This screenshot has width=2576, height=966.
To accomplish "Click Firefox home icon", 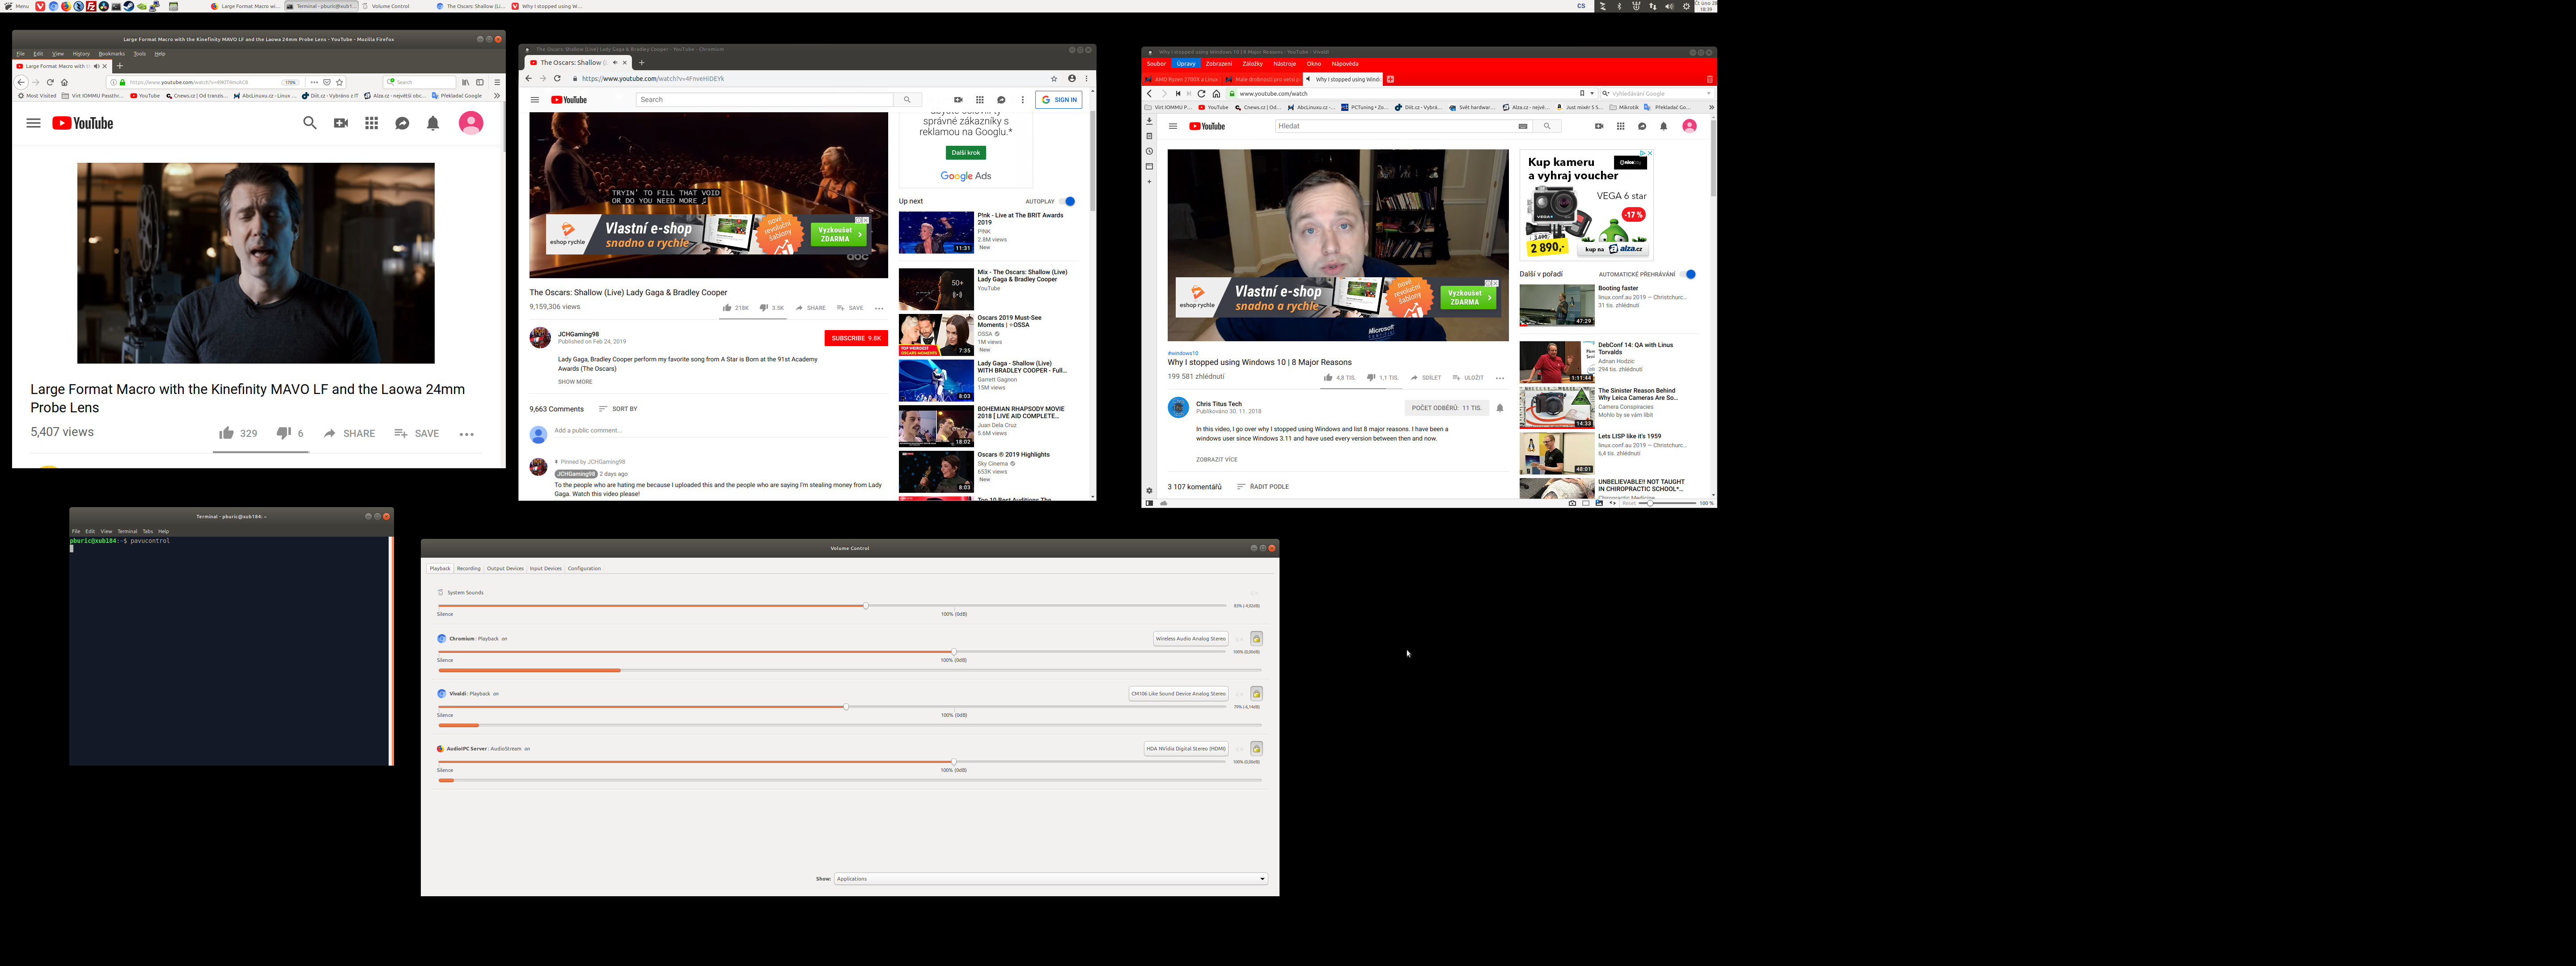I will (x=64, y=82).
